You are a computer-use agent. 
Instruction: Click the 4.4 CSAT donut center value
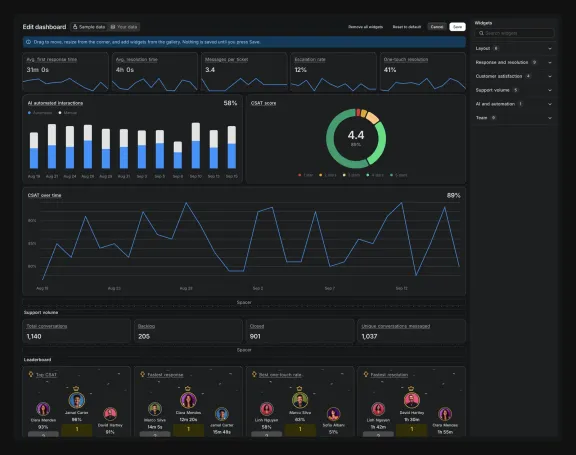point(356,135)
